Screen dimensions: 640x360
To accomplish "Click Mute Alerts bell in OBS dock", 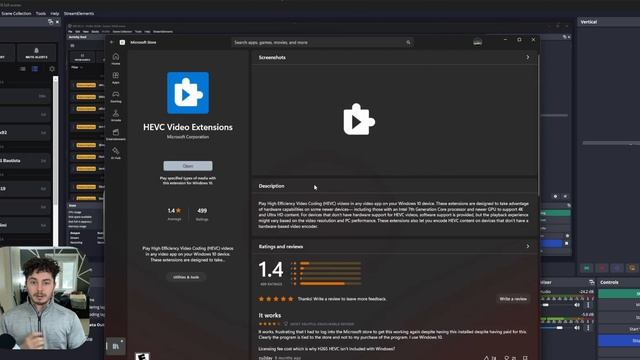I will [x=36, y=53].
